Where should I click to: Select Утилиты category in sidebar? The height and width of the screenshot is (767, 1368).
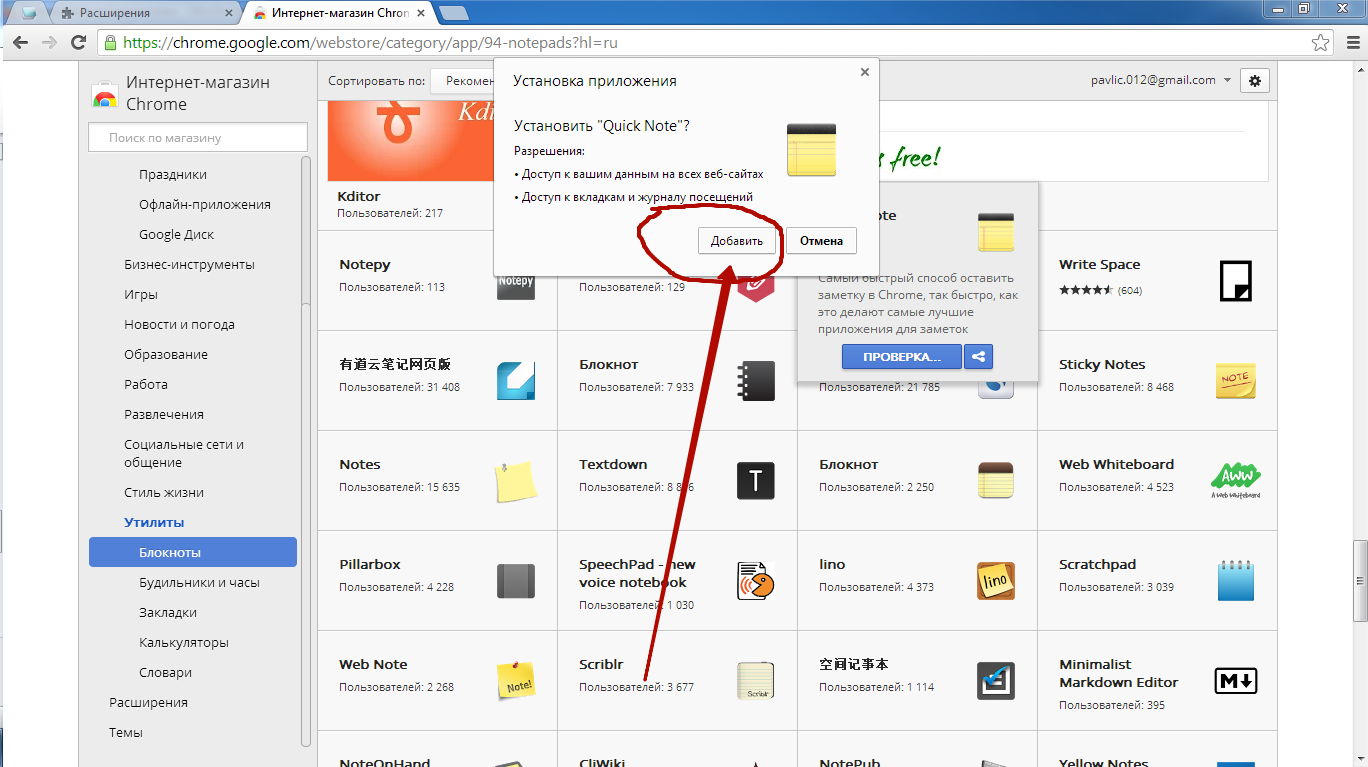pos(154,522)
